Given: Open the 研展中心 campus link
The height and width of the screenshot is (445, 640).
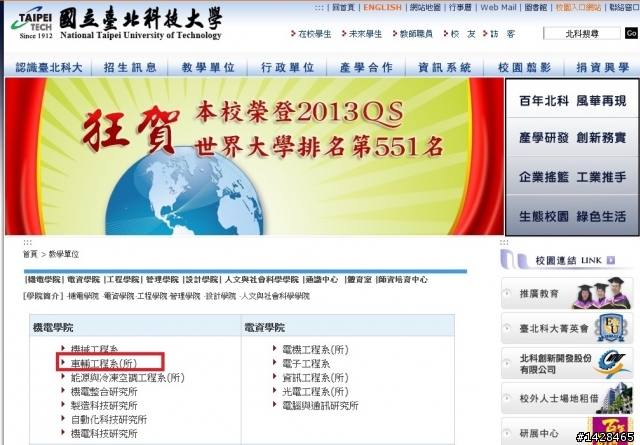Looking at the screenshot, I should (567, 431).
